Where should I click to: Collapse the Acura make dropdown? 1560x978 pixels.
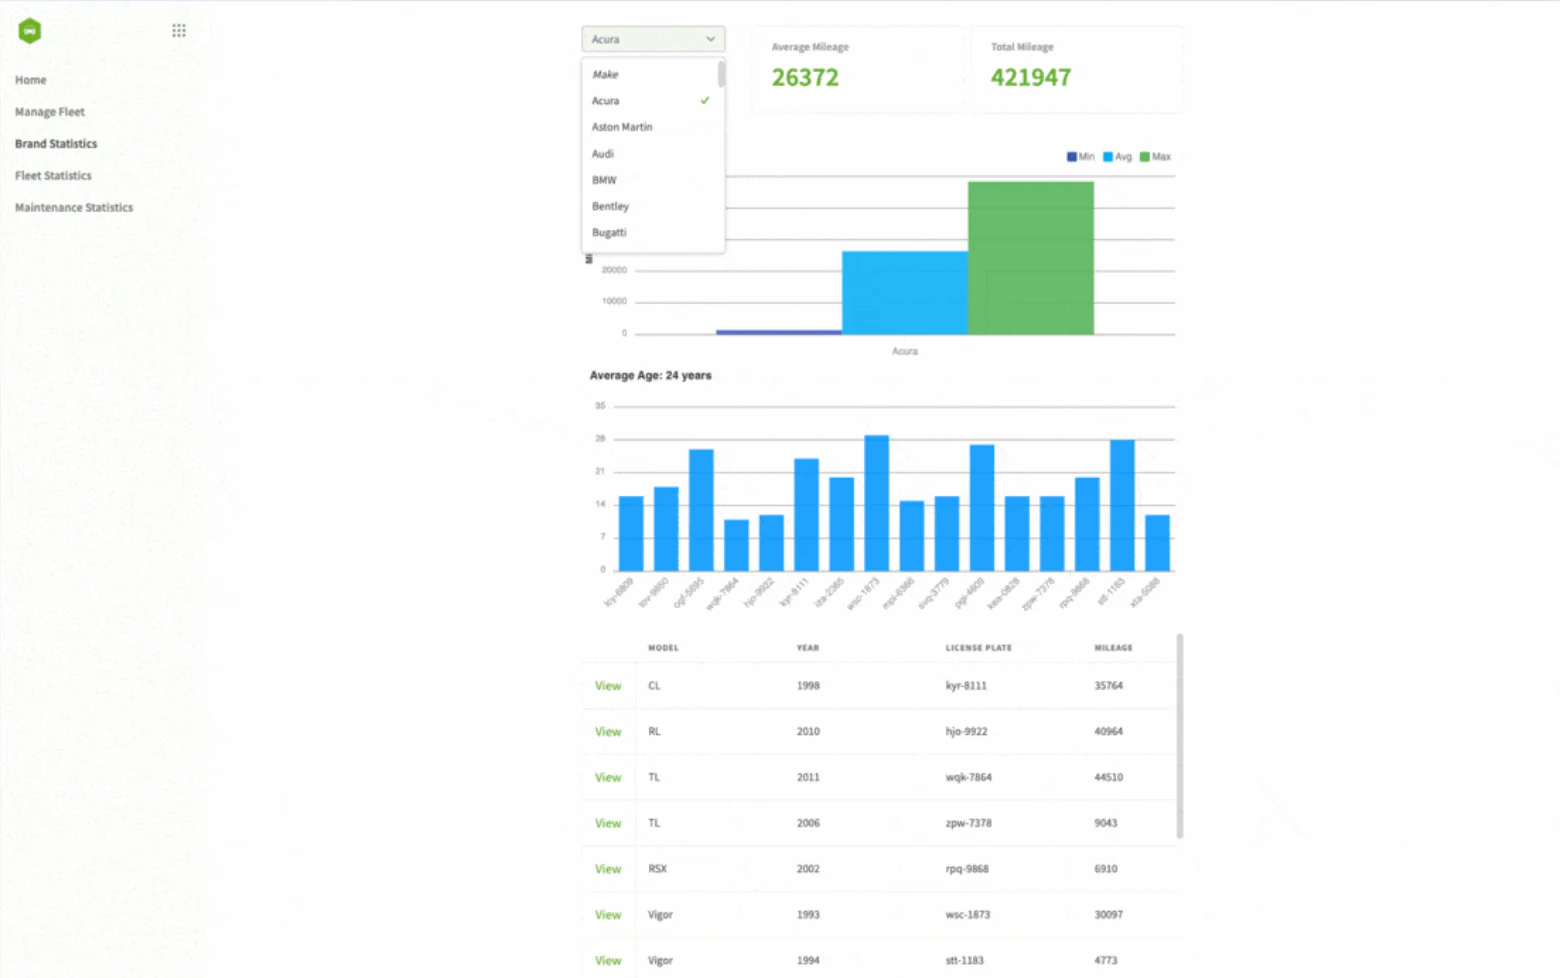point(653,39)
